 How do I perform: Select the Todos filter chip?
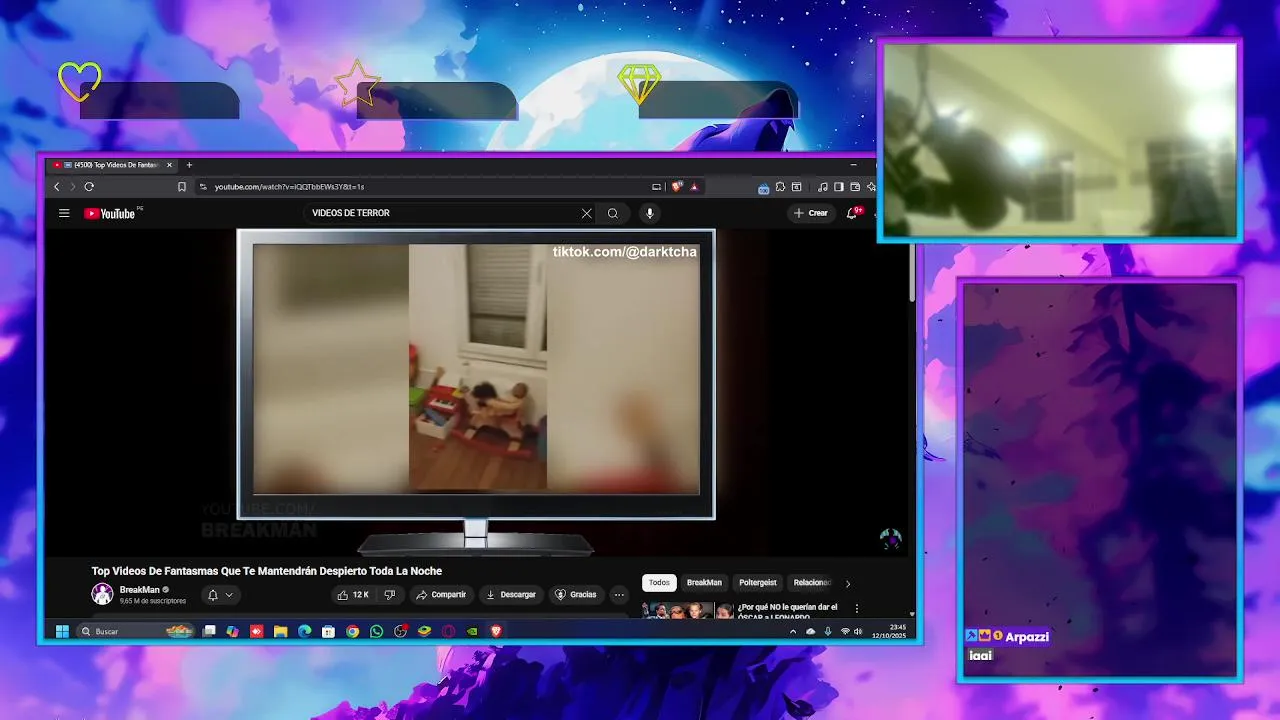[659, 583]
